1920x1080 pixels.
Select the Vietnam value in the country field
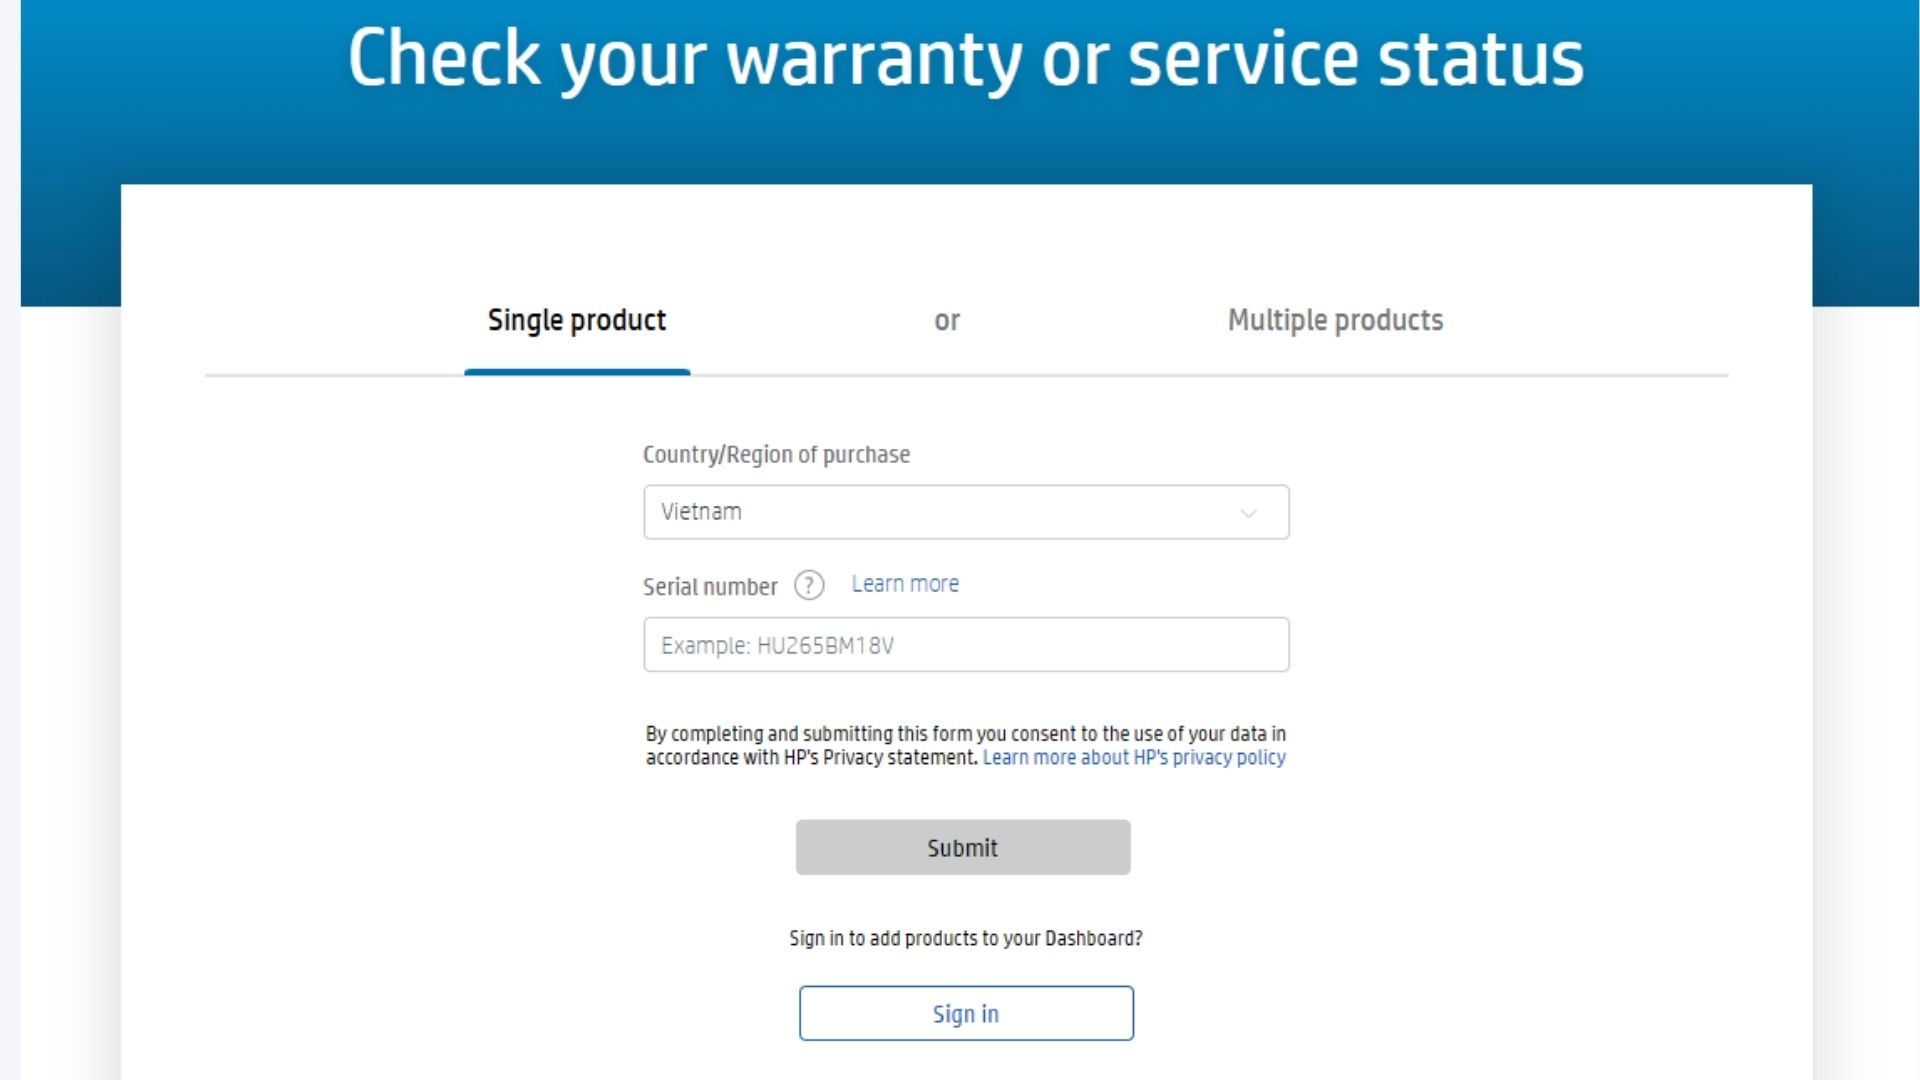pyautogui.click(x=701, y=512)
